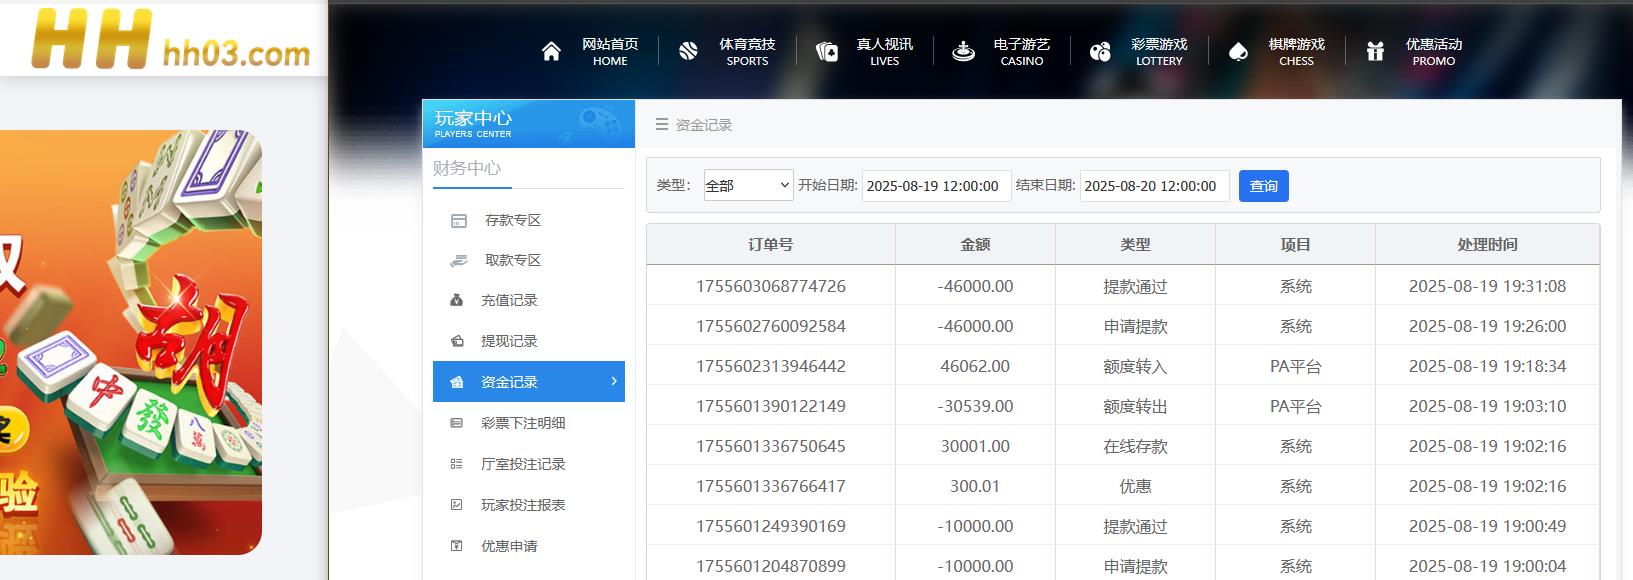Click the 优惠申请 sidebar link
The width and height of the screenshot is (1633, 580).
pyautogui.click(x=509, y=546)
